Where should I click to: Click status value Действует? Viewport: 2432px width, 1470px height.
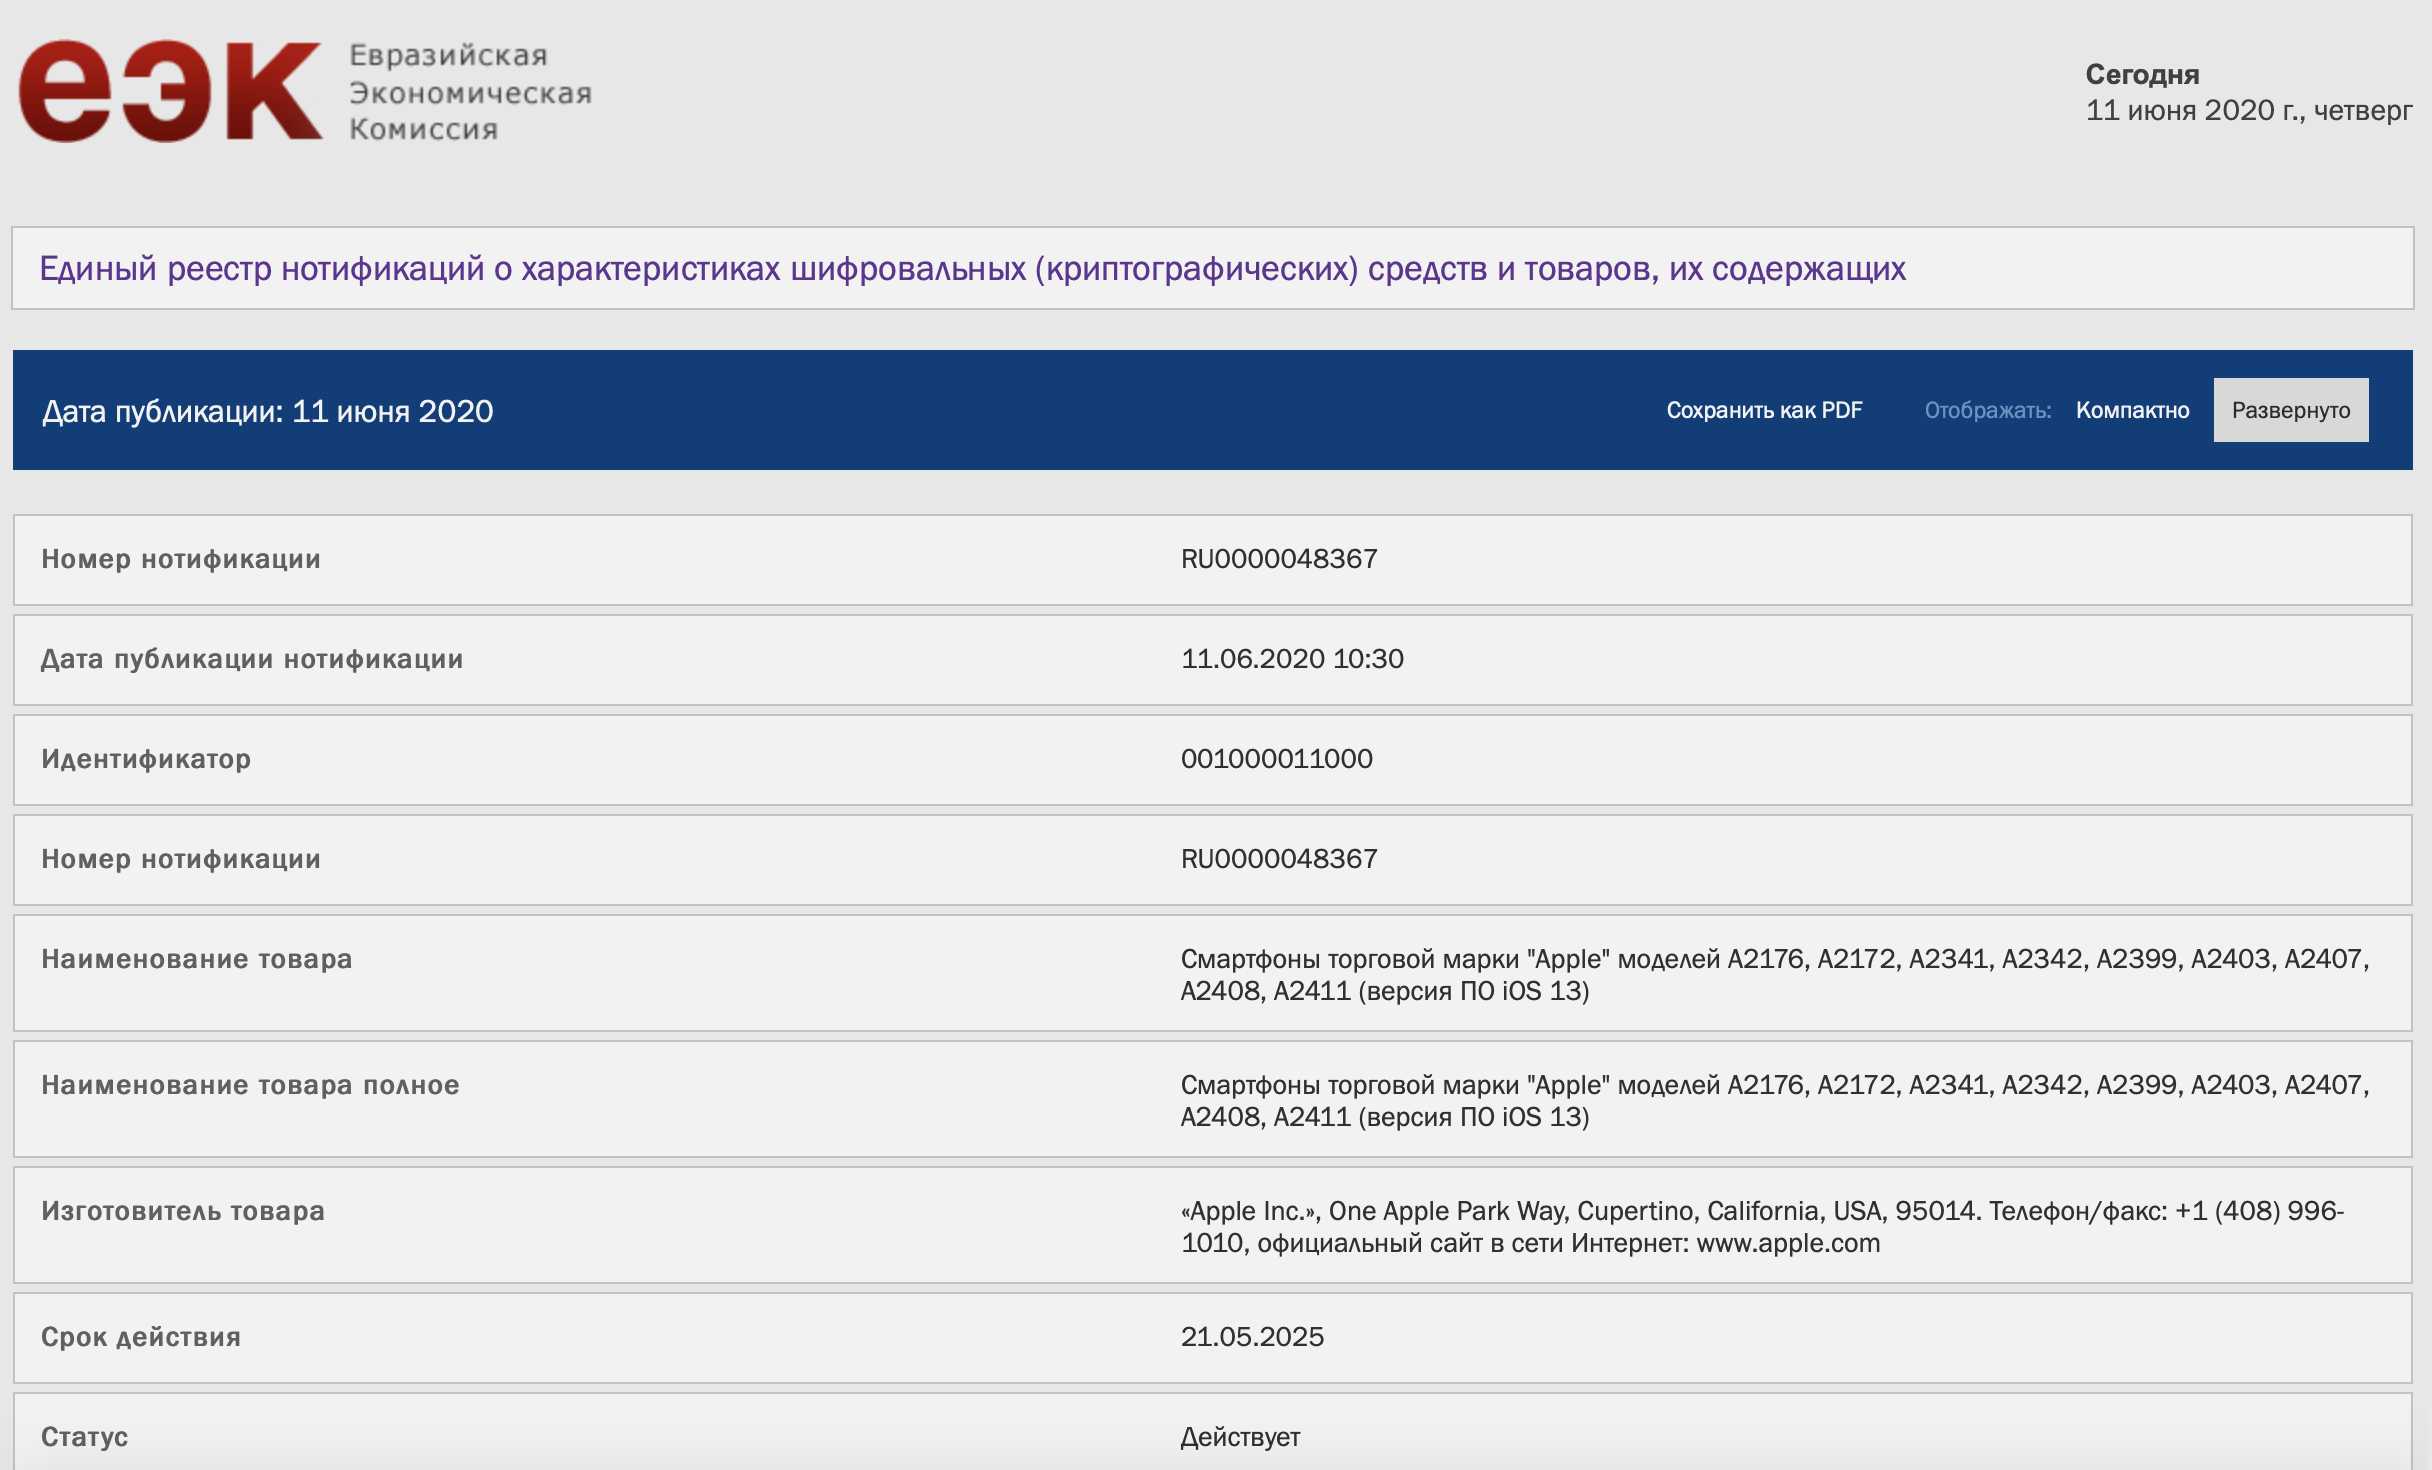coord(1239,1437)
